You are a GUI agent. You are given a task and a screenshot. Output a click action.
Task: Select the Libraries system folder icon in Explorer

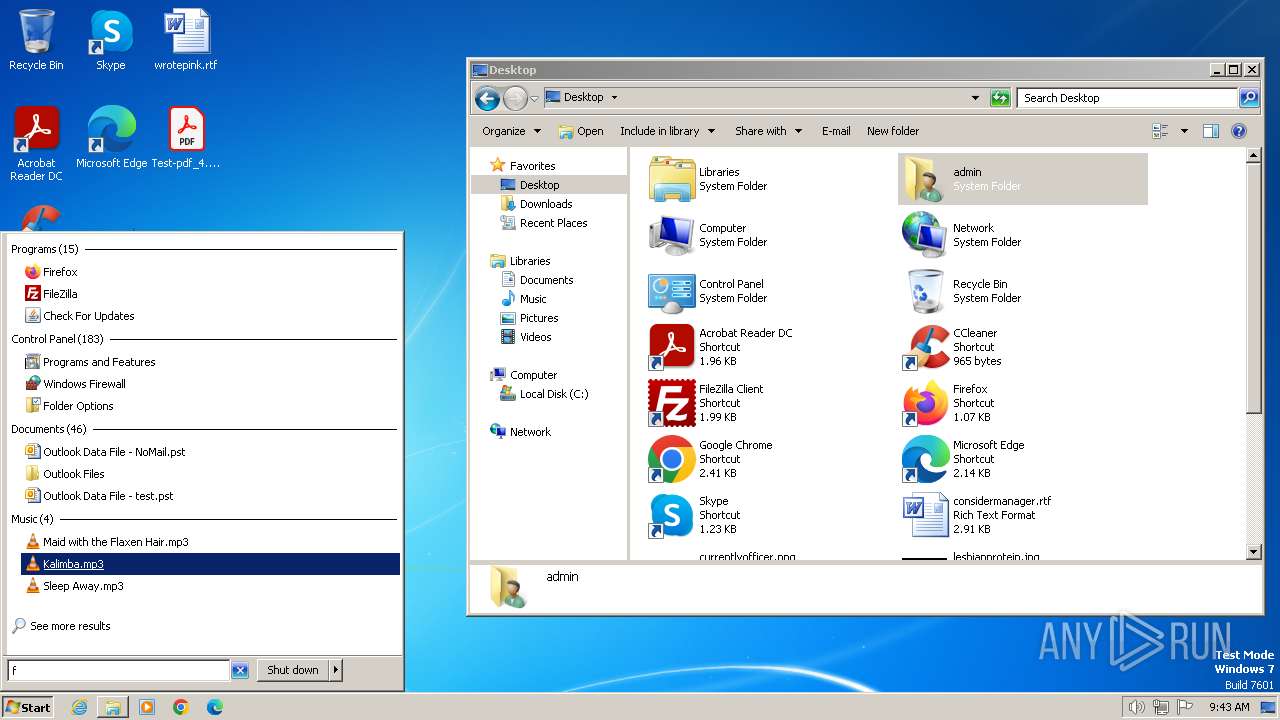(671, 179)
